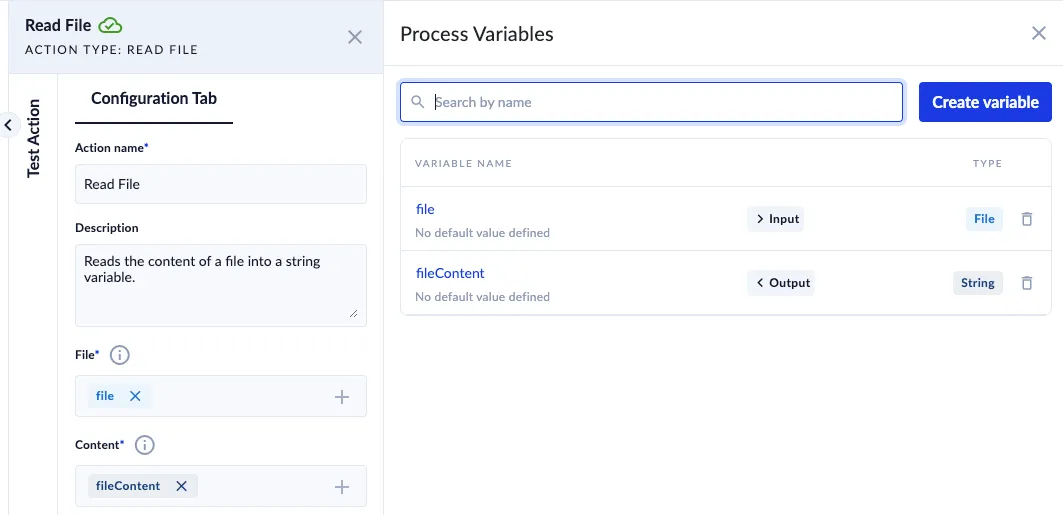Show info tooltip for Content field
The height and width of the screenshot is (515, 1063).
(144, 445)
